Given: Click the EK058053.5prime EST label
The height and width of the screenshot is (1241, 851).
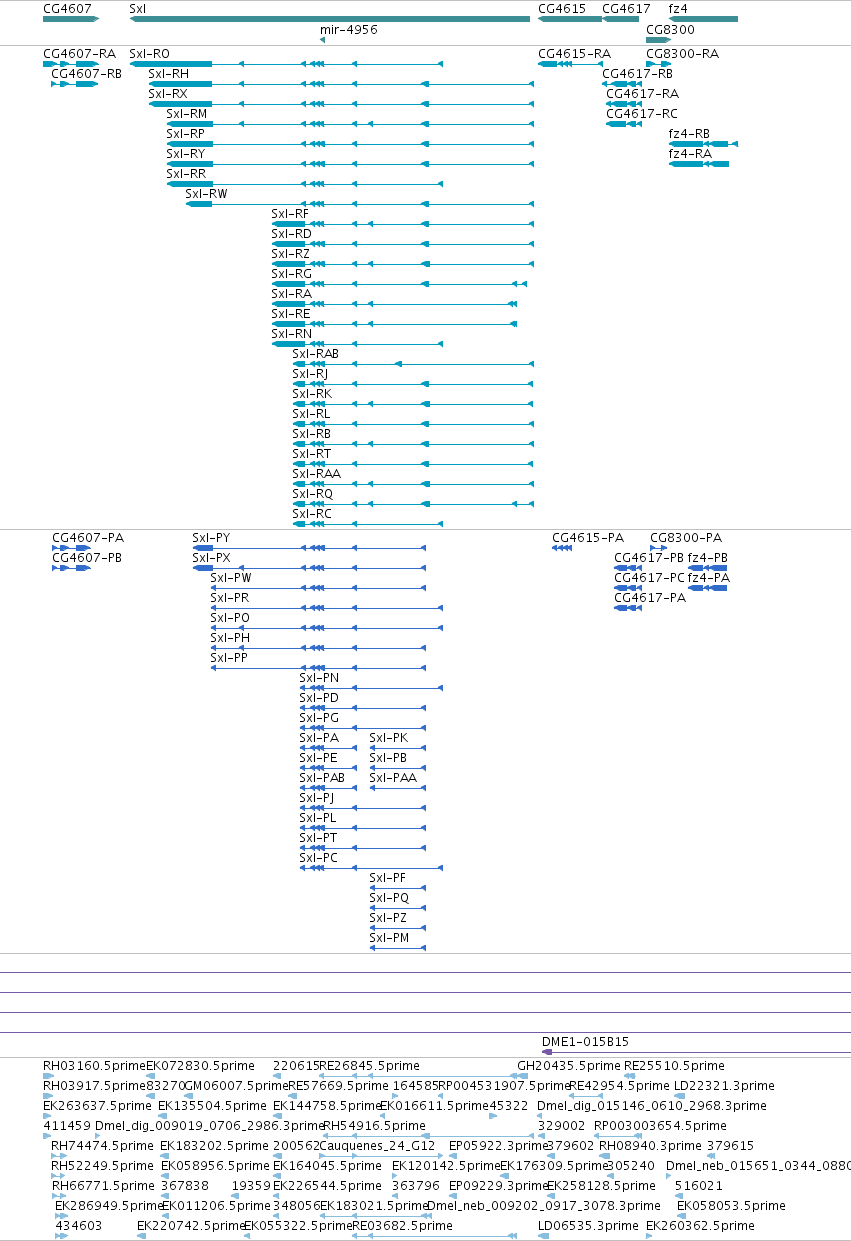Looking at the screenshot, I should point(731,1206).
